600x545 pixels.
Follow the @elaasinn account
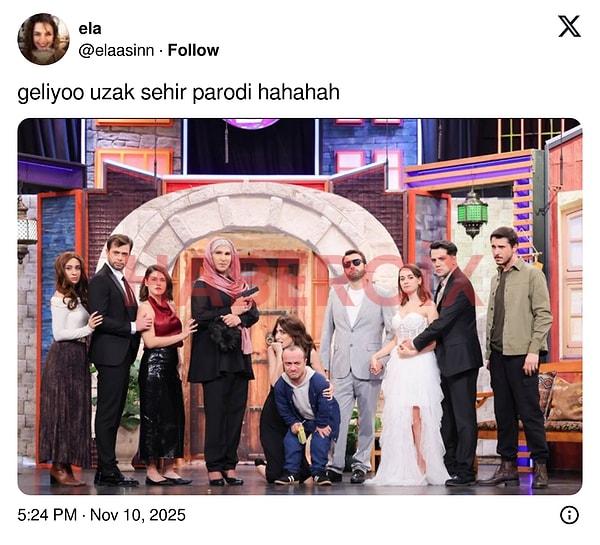(x=193, y=50)
